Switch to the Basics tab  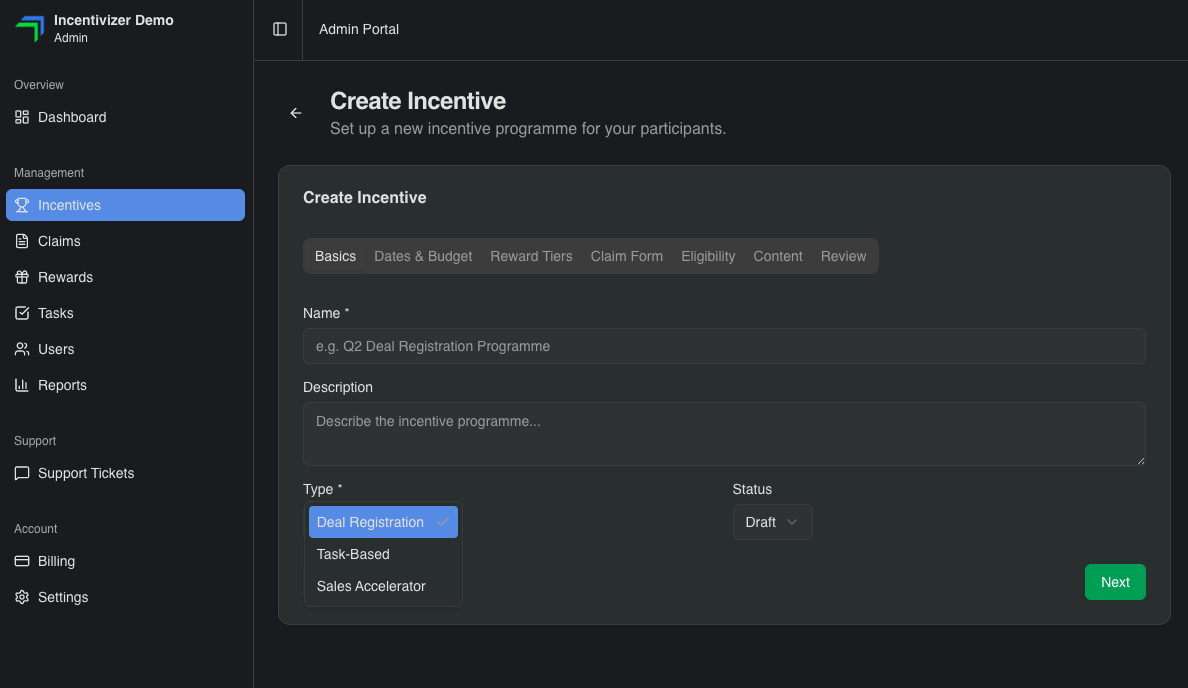(336, 256)
